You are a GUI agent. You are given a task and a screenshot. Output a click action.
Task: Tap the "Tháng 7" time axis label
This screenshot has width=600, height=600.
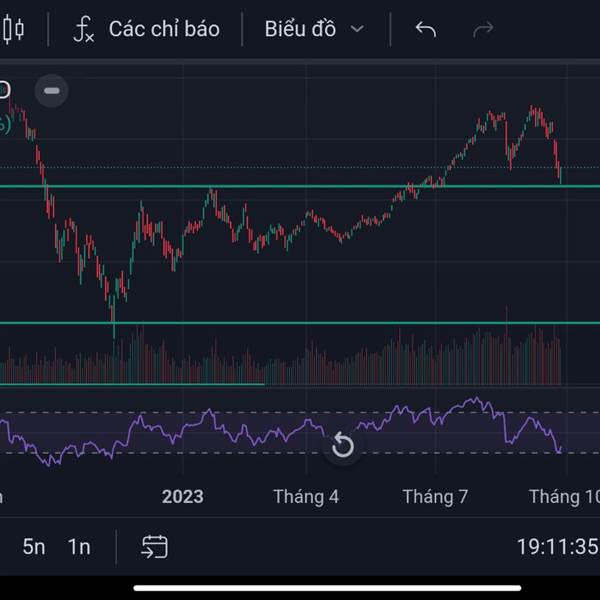(435, 497)
